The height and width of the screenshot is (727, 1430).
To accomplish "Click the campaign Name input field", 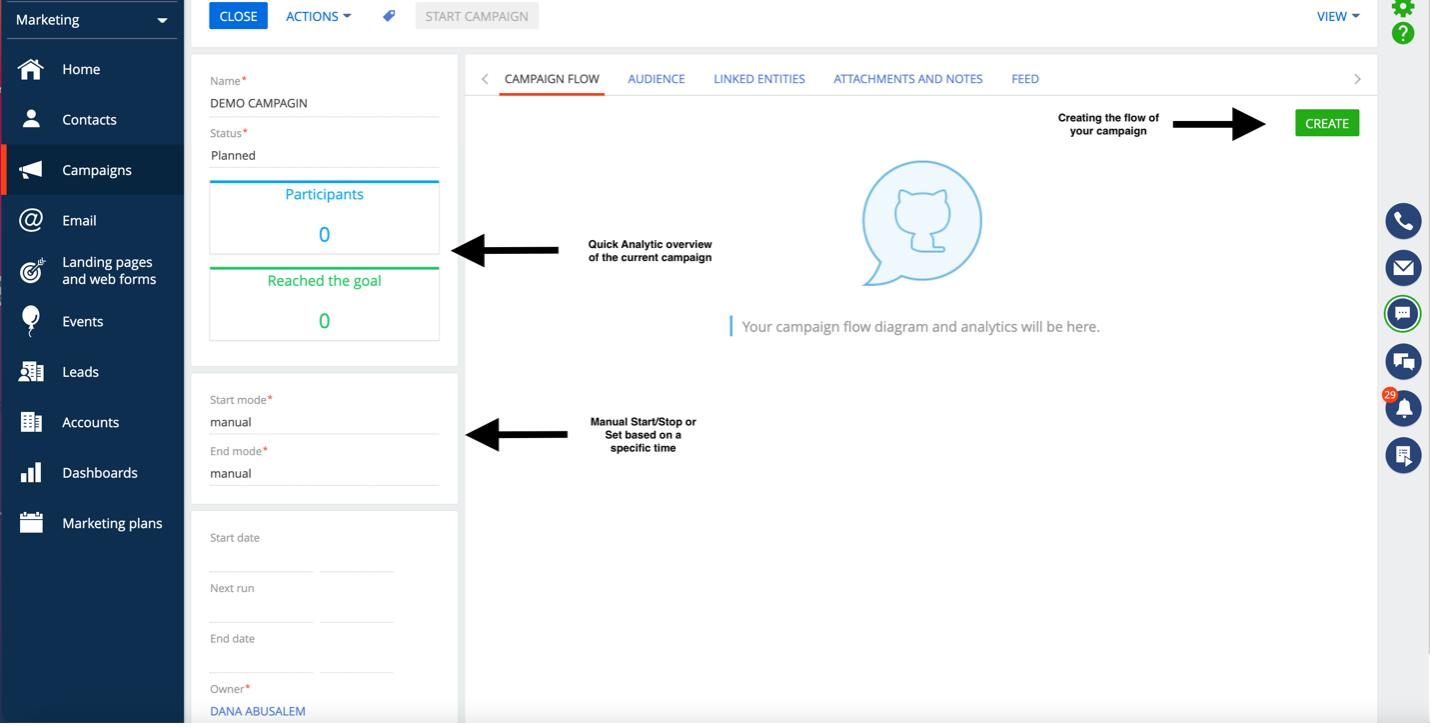I will (x=324, y=103).
